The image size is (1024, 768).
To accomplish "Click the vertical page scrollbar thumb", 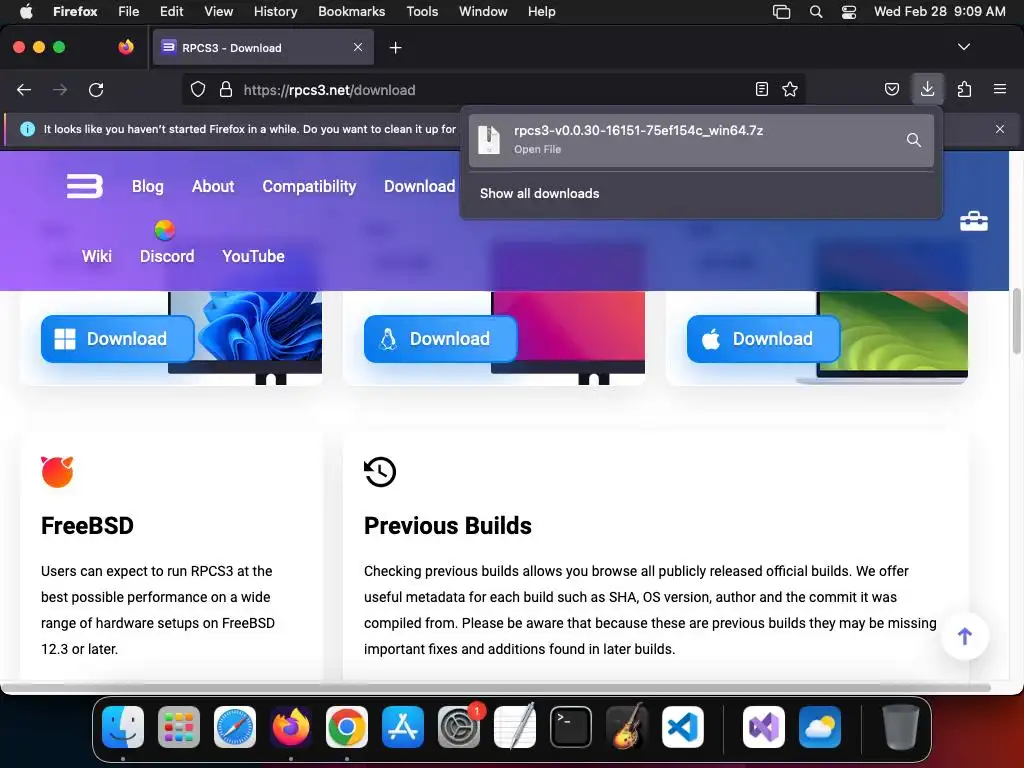I will pos(1016,320).
